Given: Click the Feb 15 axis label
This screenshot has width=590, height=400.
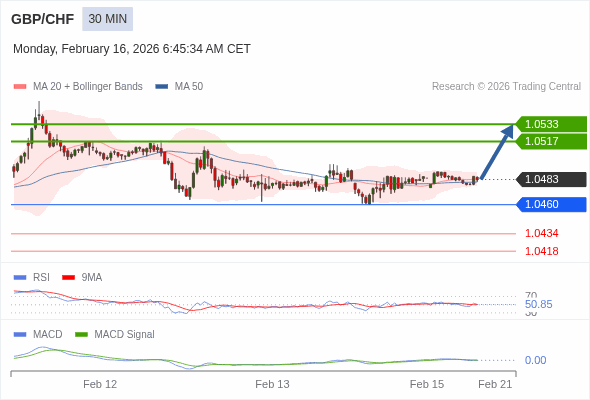Looking at the screenshot, I should click(427, 384).
